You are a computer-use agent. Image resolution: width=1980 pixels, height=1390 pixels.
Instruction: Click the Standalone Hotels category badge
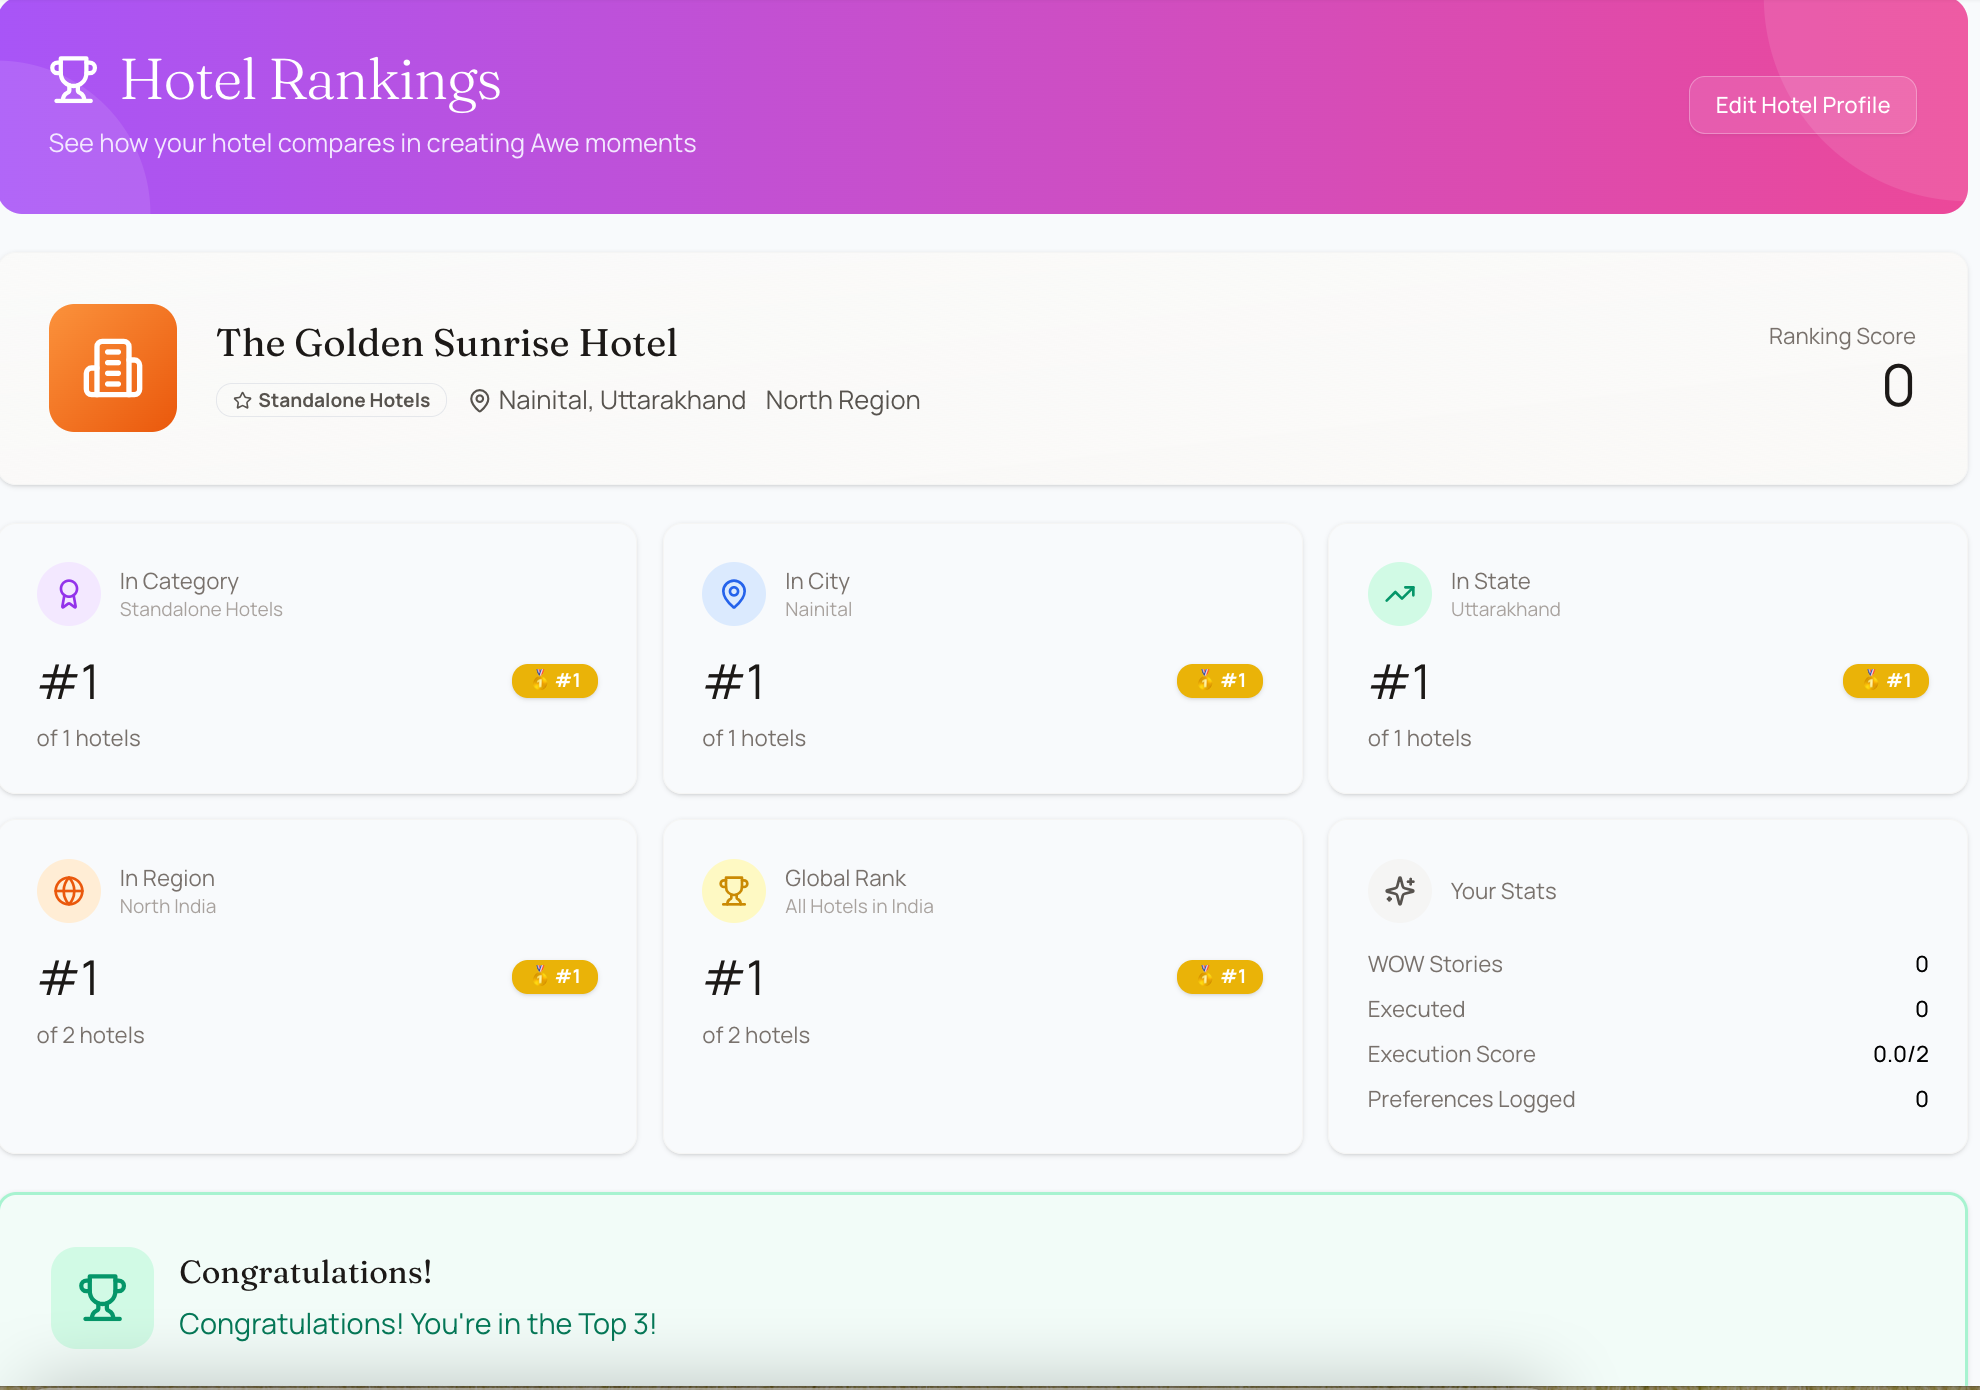(331, 400)
